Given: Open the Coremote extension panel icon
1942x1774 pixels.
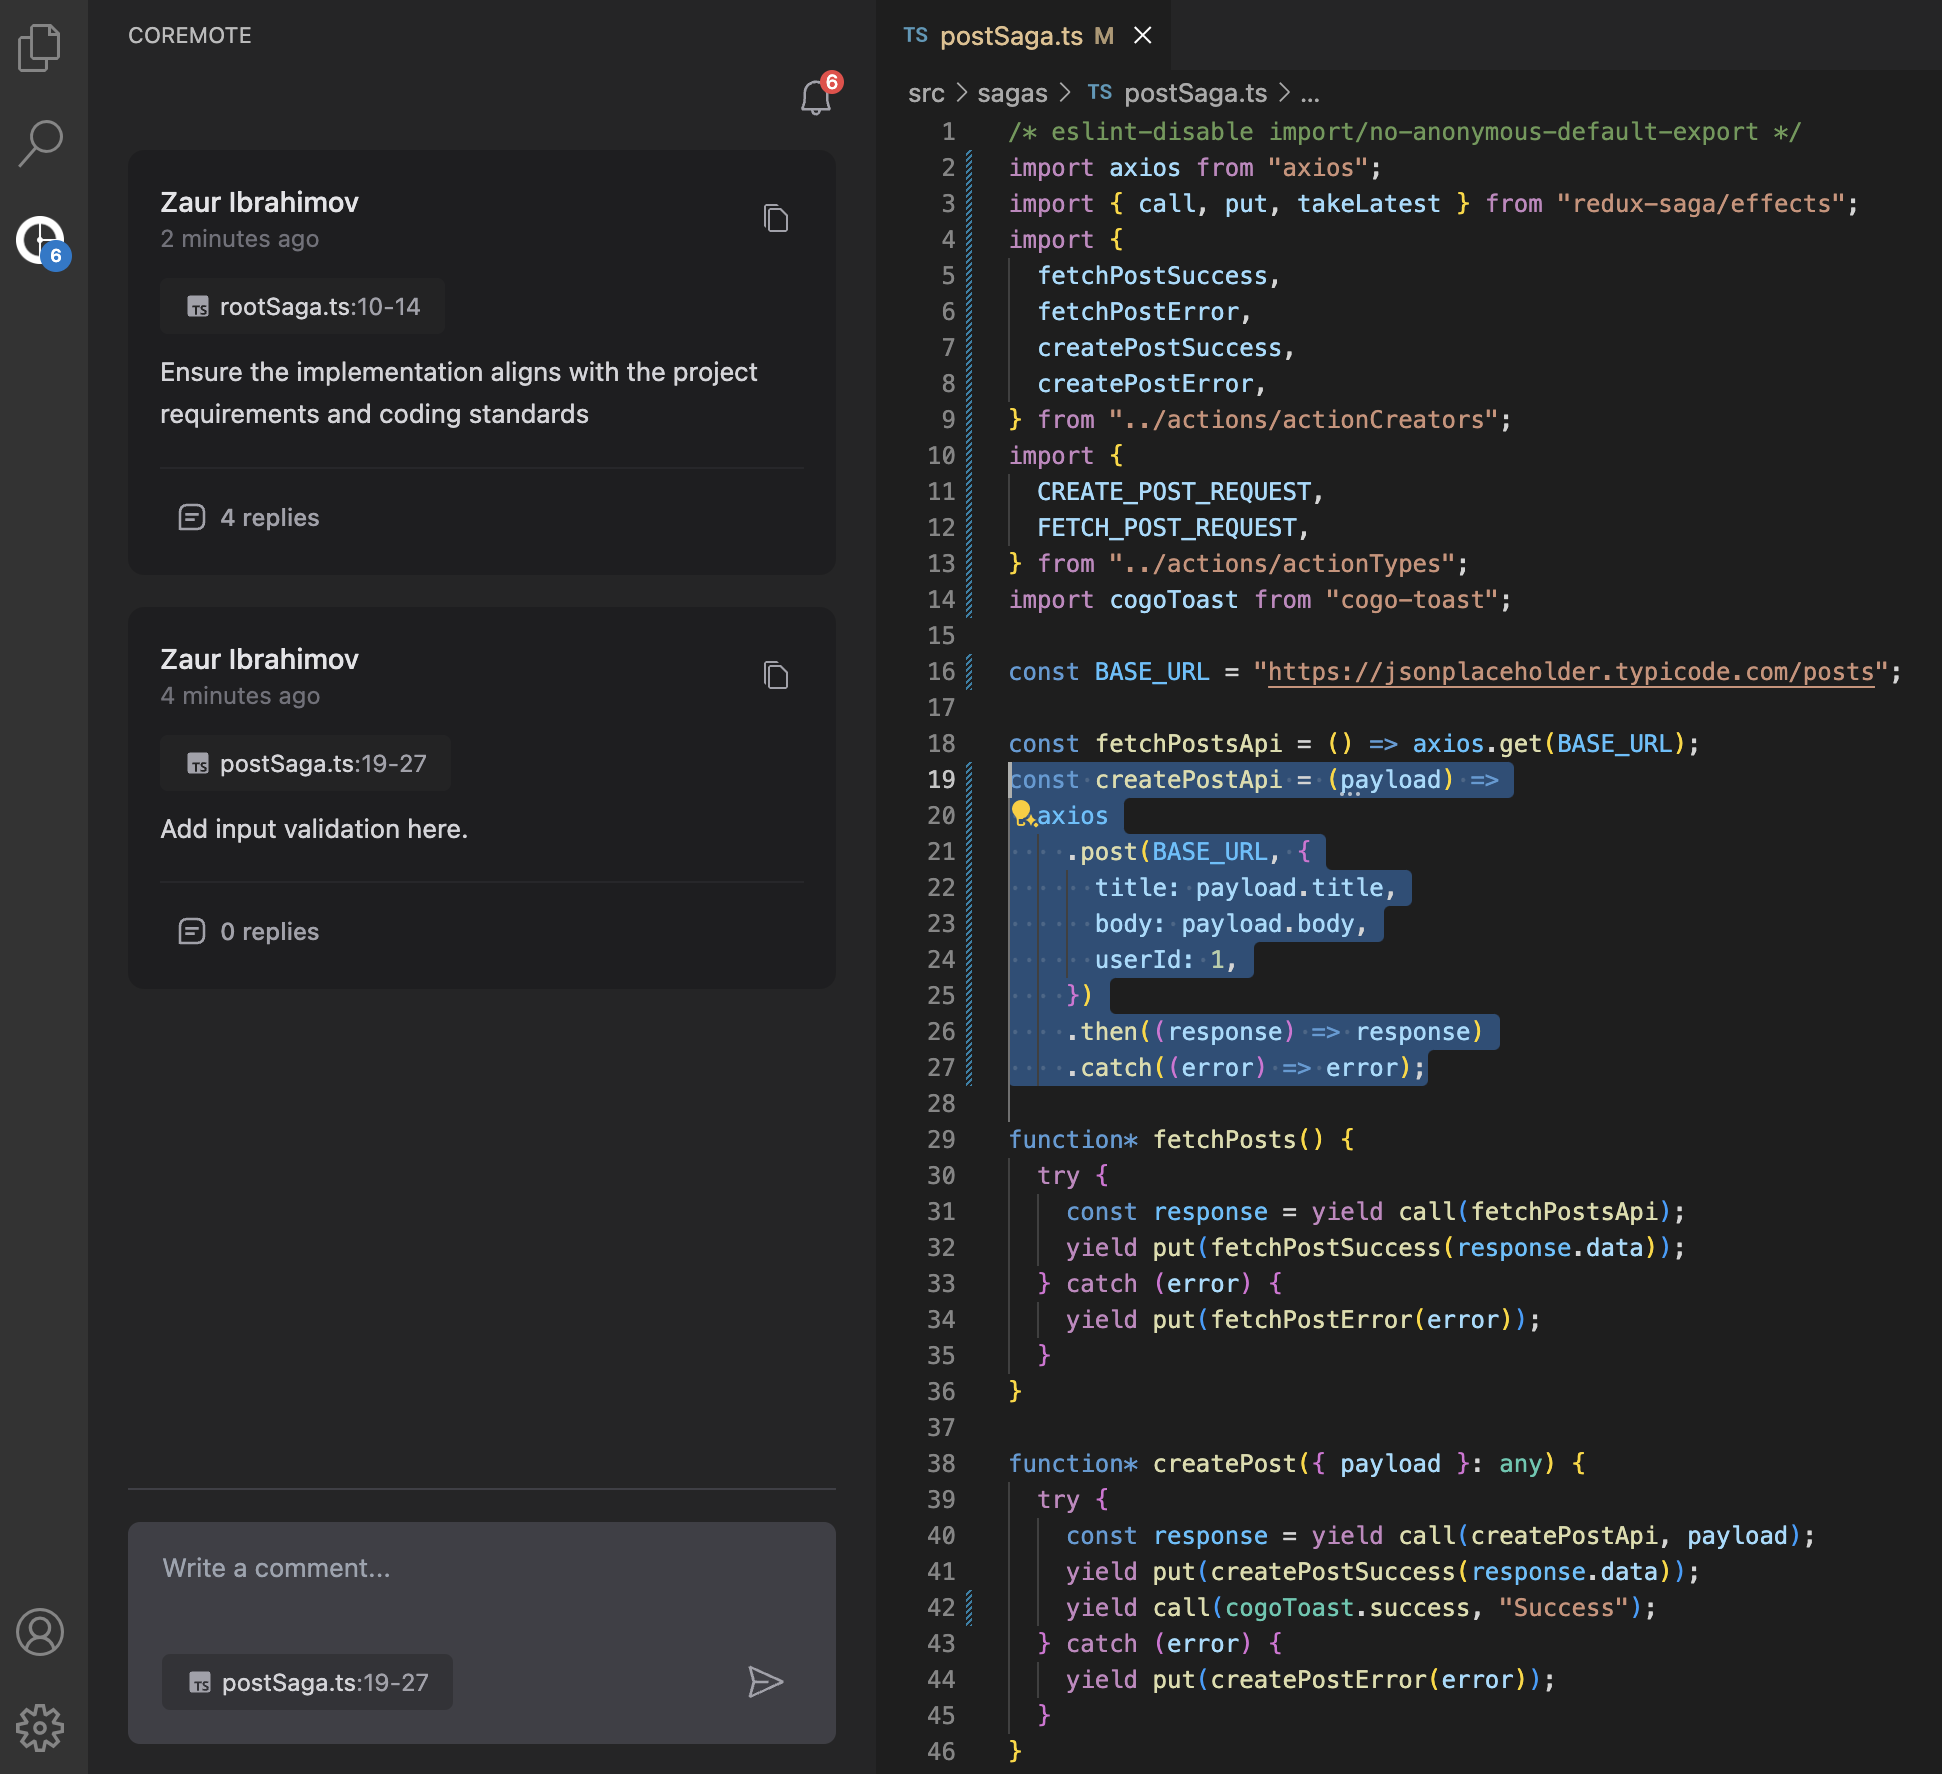Looking at the screenshot, I should 42,242.
